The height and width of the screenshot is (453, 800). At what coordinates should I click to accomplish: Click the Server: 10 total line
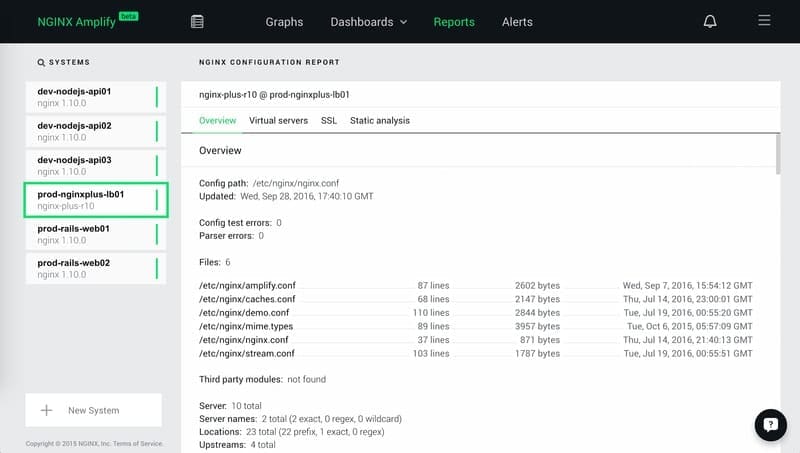point(230,406)
